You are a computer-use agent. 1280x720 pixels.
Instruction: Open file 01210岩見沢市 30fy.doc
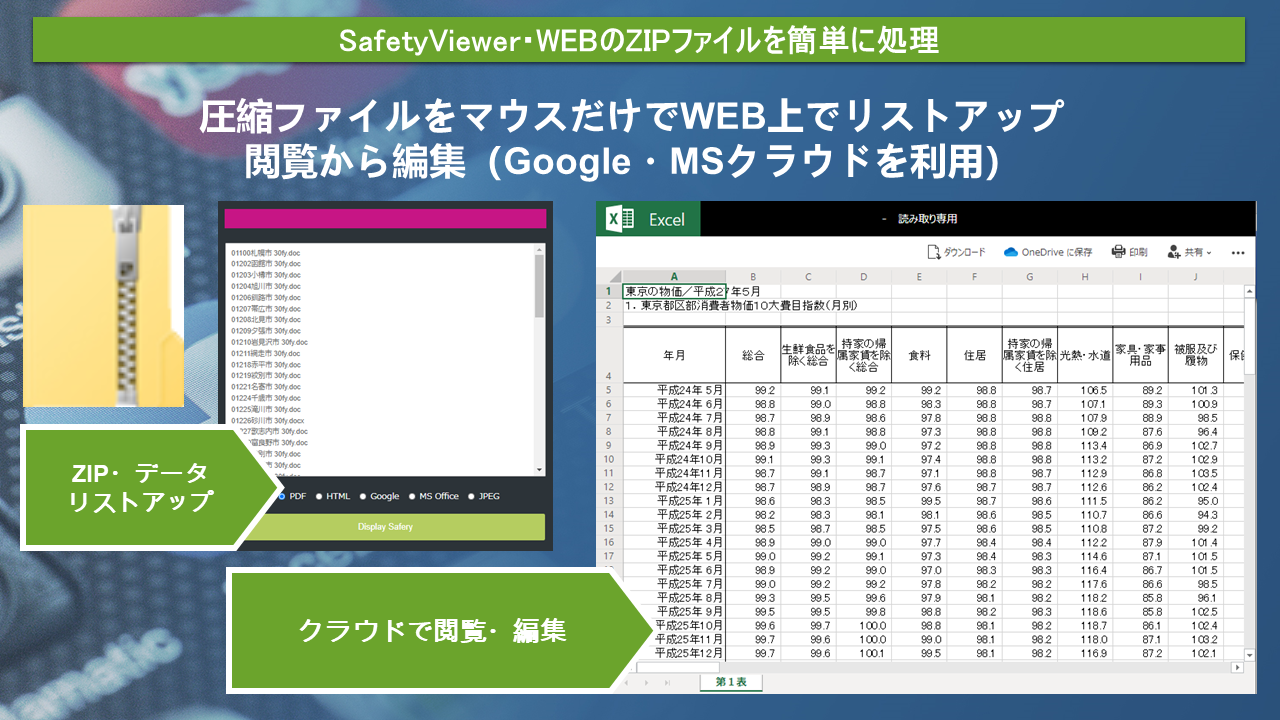click(x=269, y=342)
